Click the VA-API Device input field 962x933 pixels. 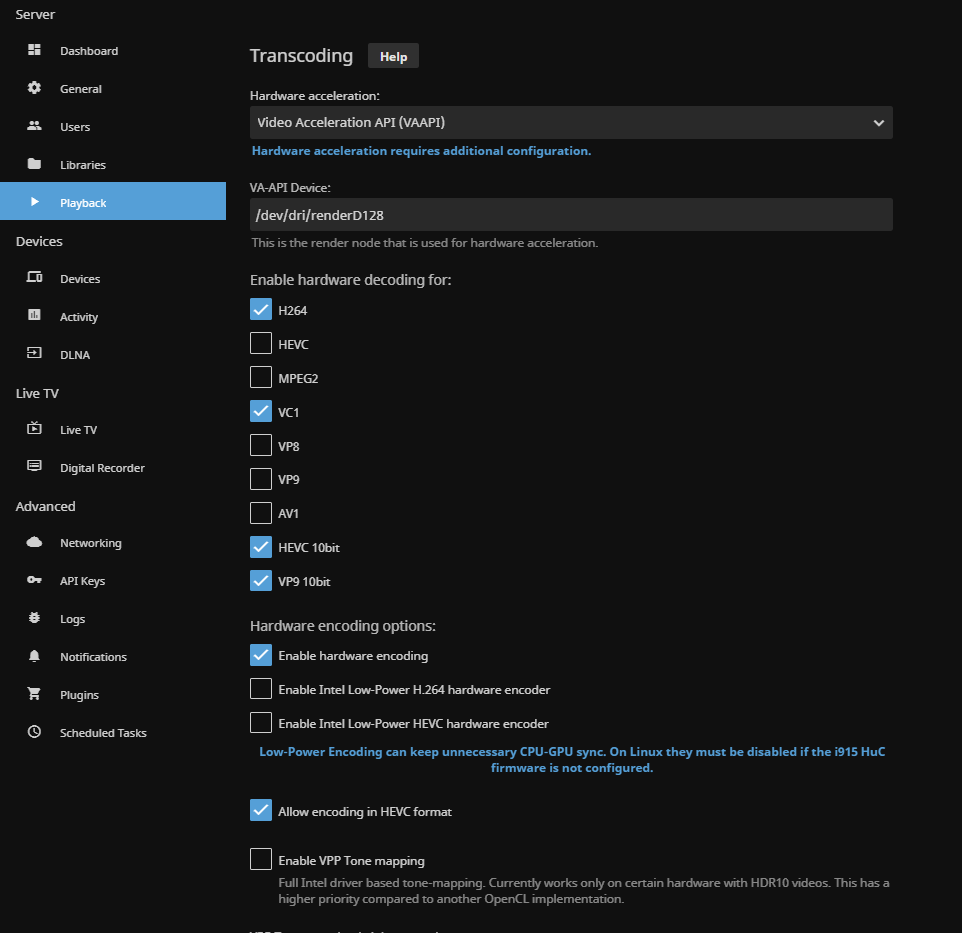click(570, 214)
